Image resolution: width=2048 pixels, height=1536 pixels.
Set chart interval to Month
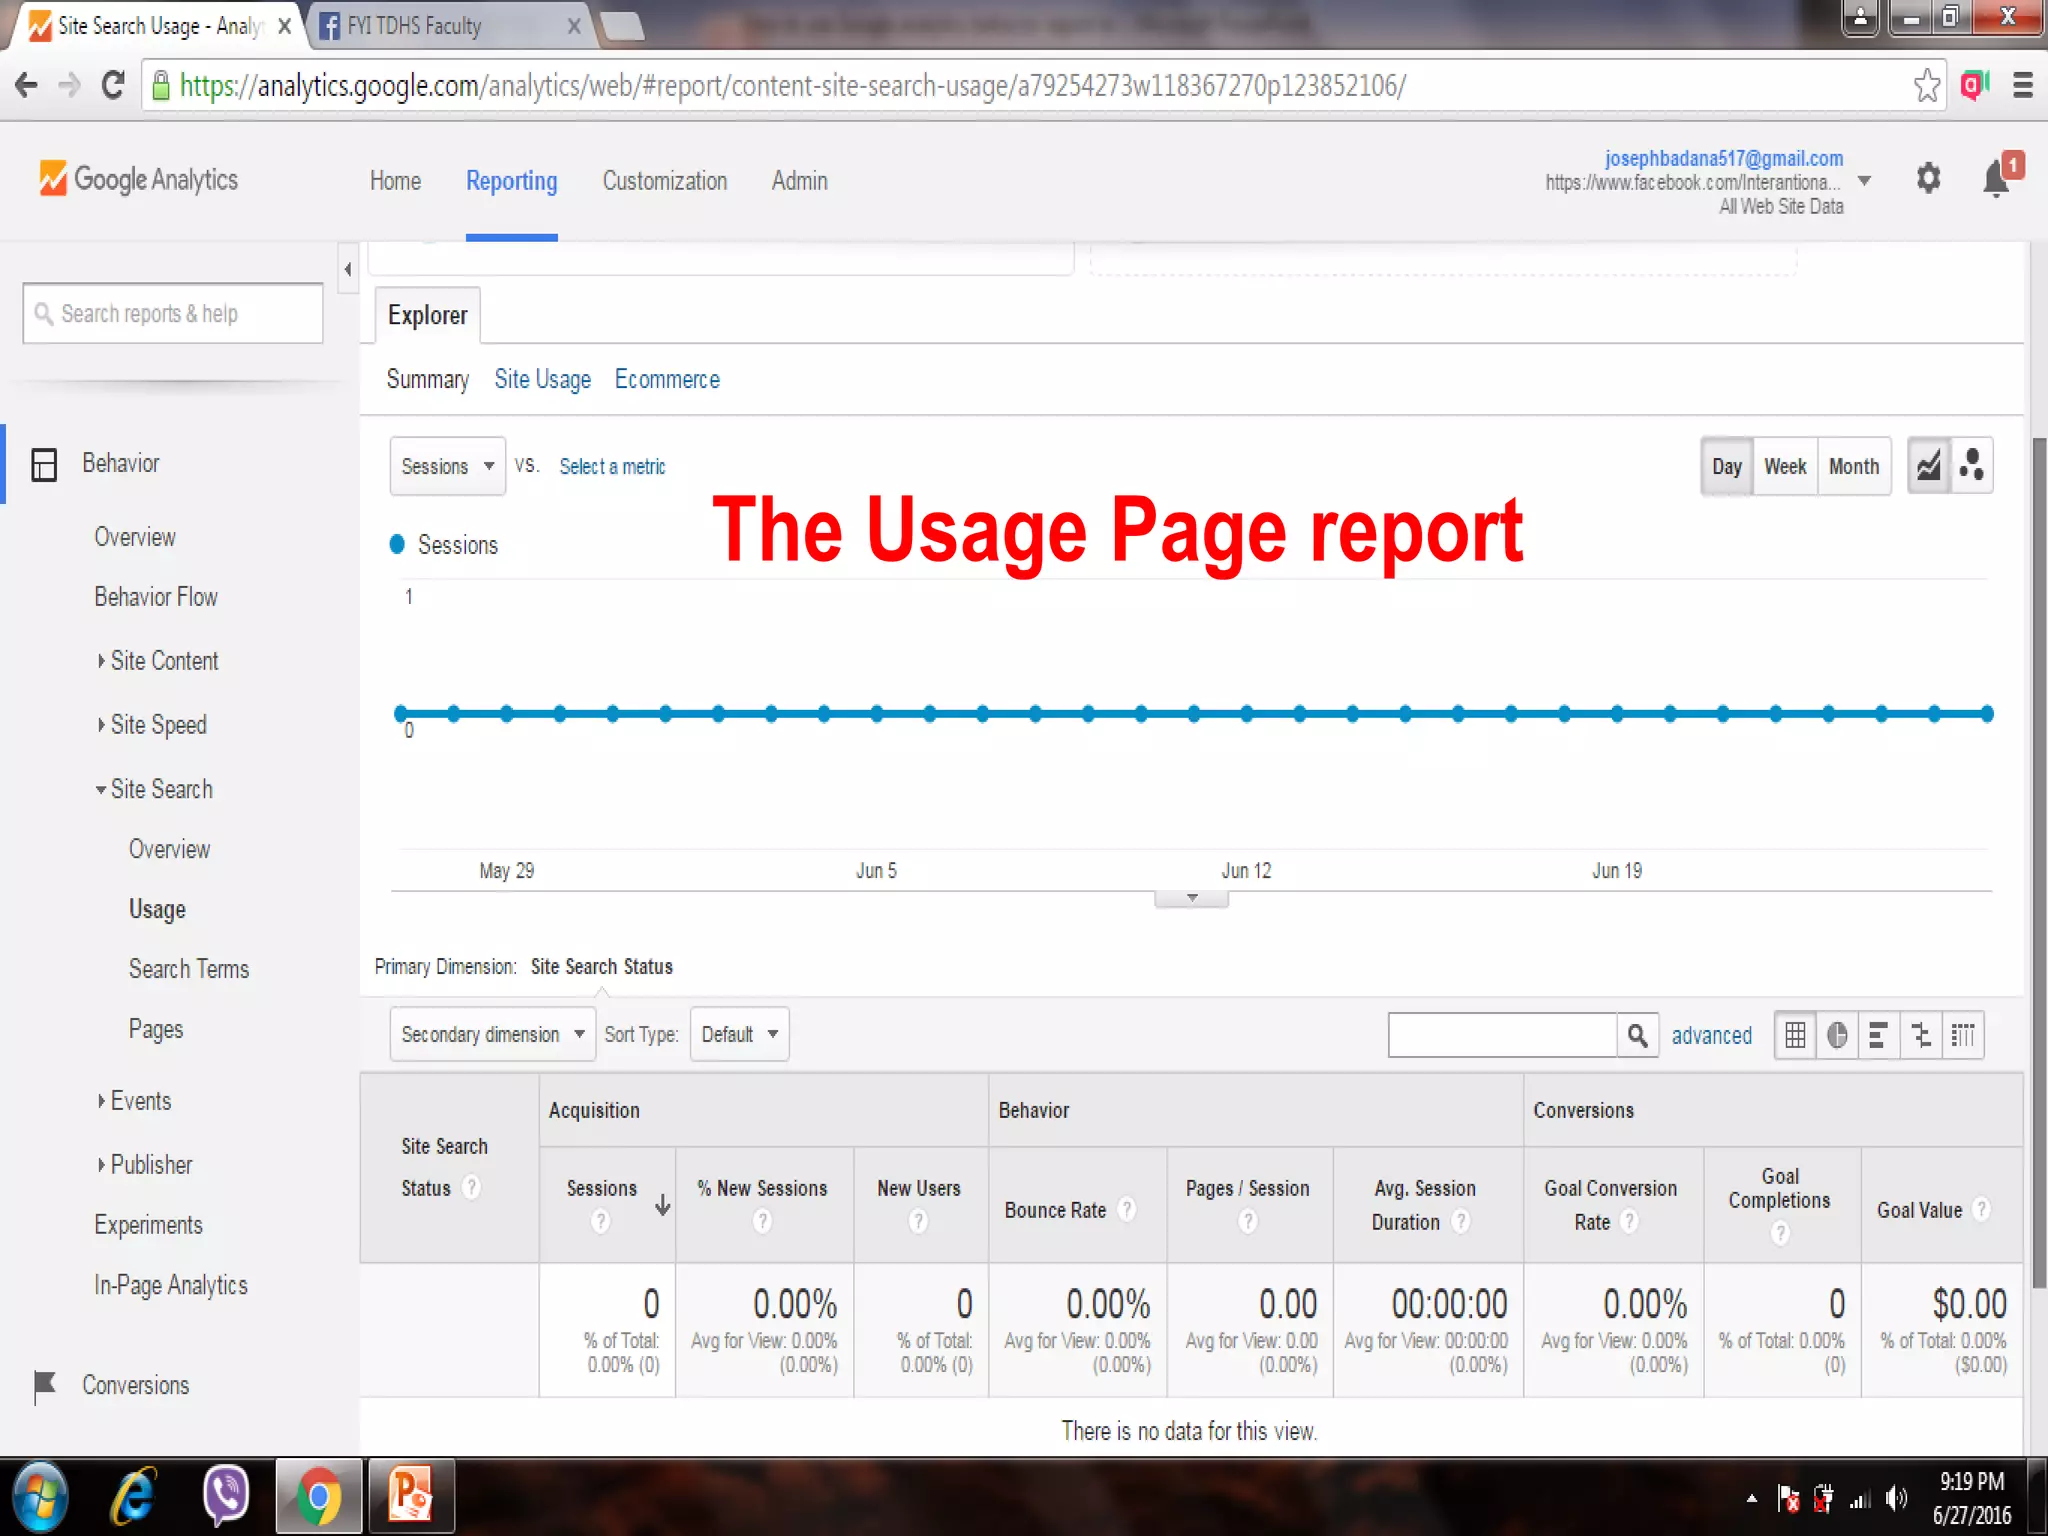coord(1854,466)
